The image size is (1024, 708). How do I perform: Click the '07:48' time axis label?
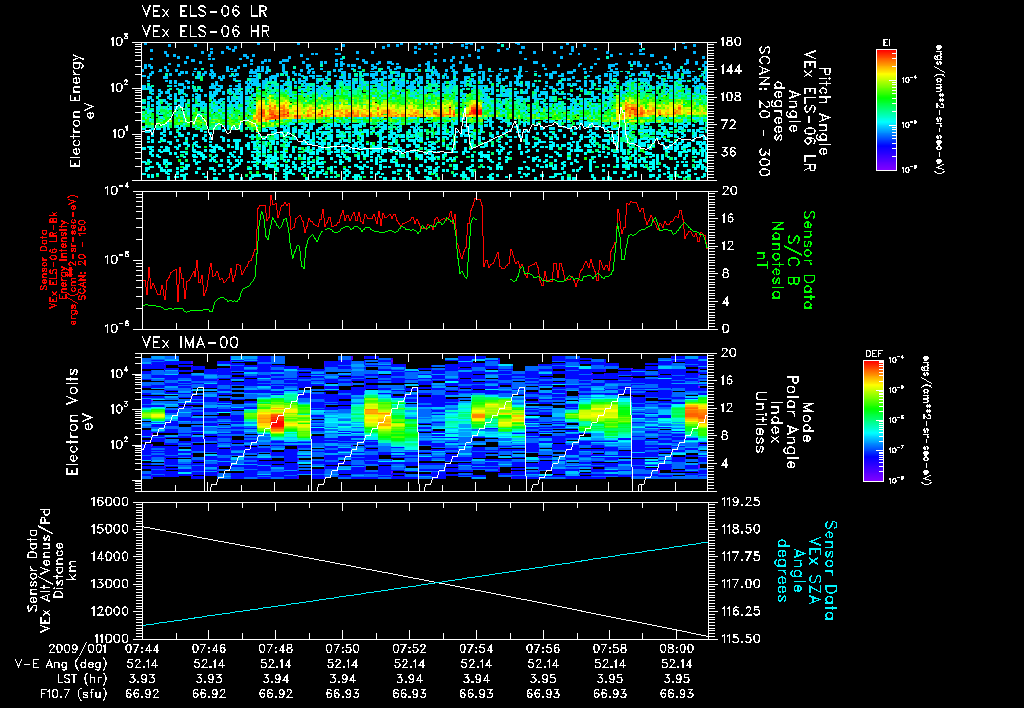point(275,649)
